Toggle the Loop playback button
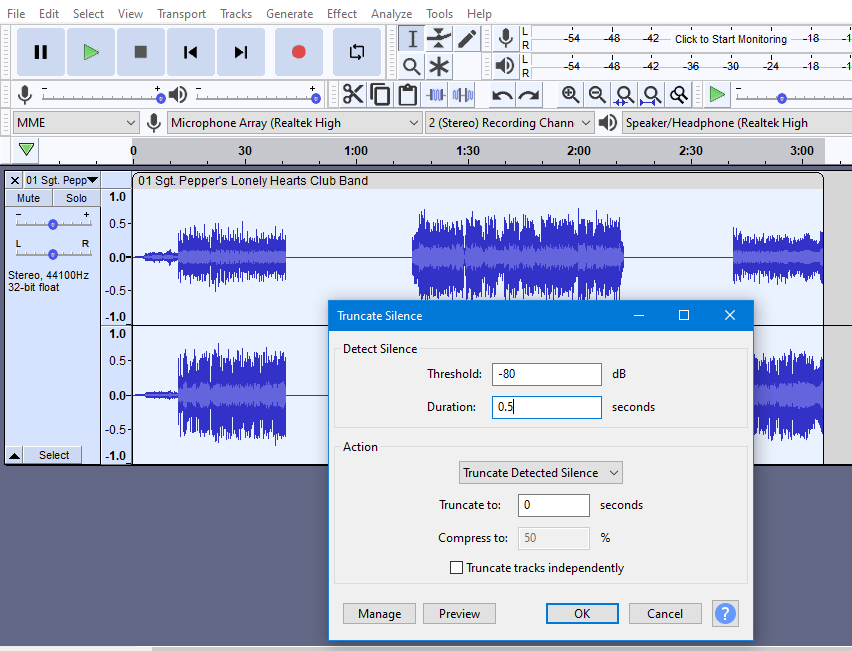Image resolution: width=852 pixels, height=651 pixels. pyautogui.click(x=356, y=52)
